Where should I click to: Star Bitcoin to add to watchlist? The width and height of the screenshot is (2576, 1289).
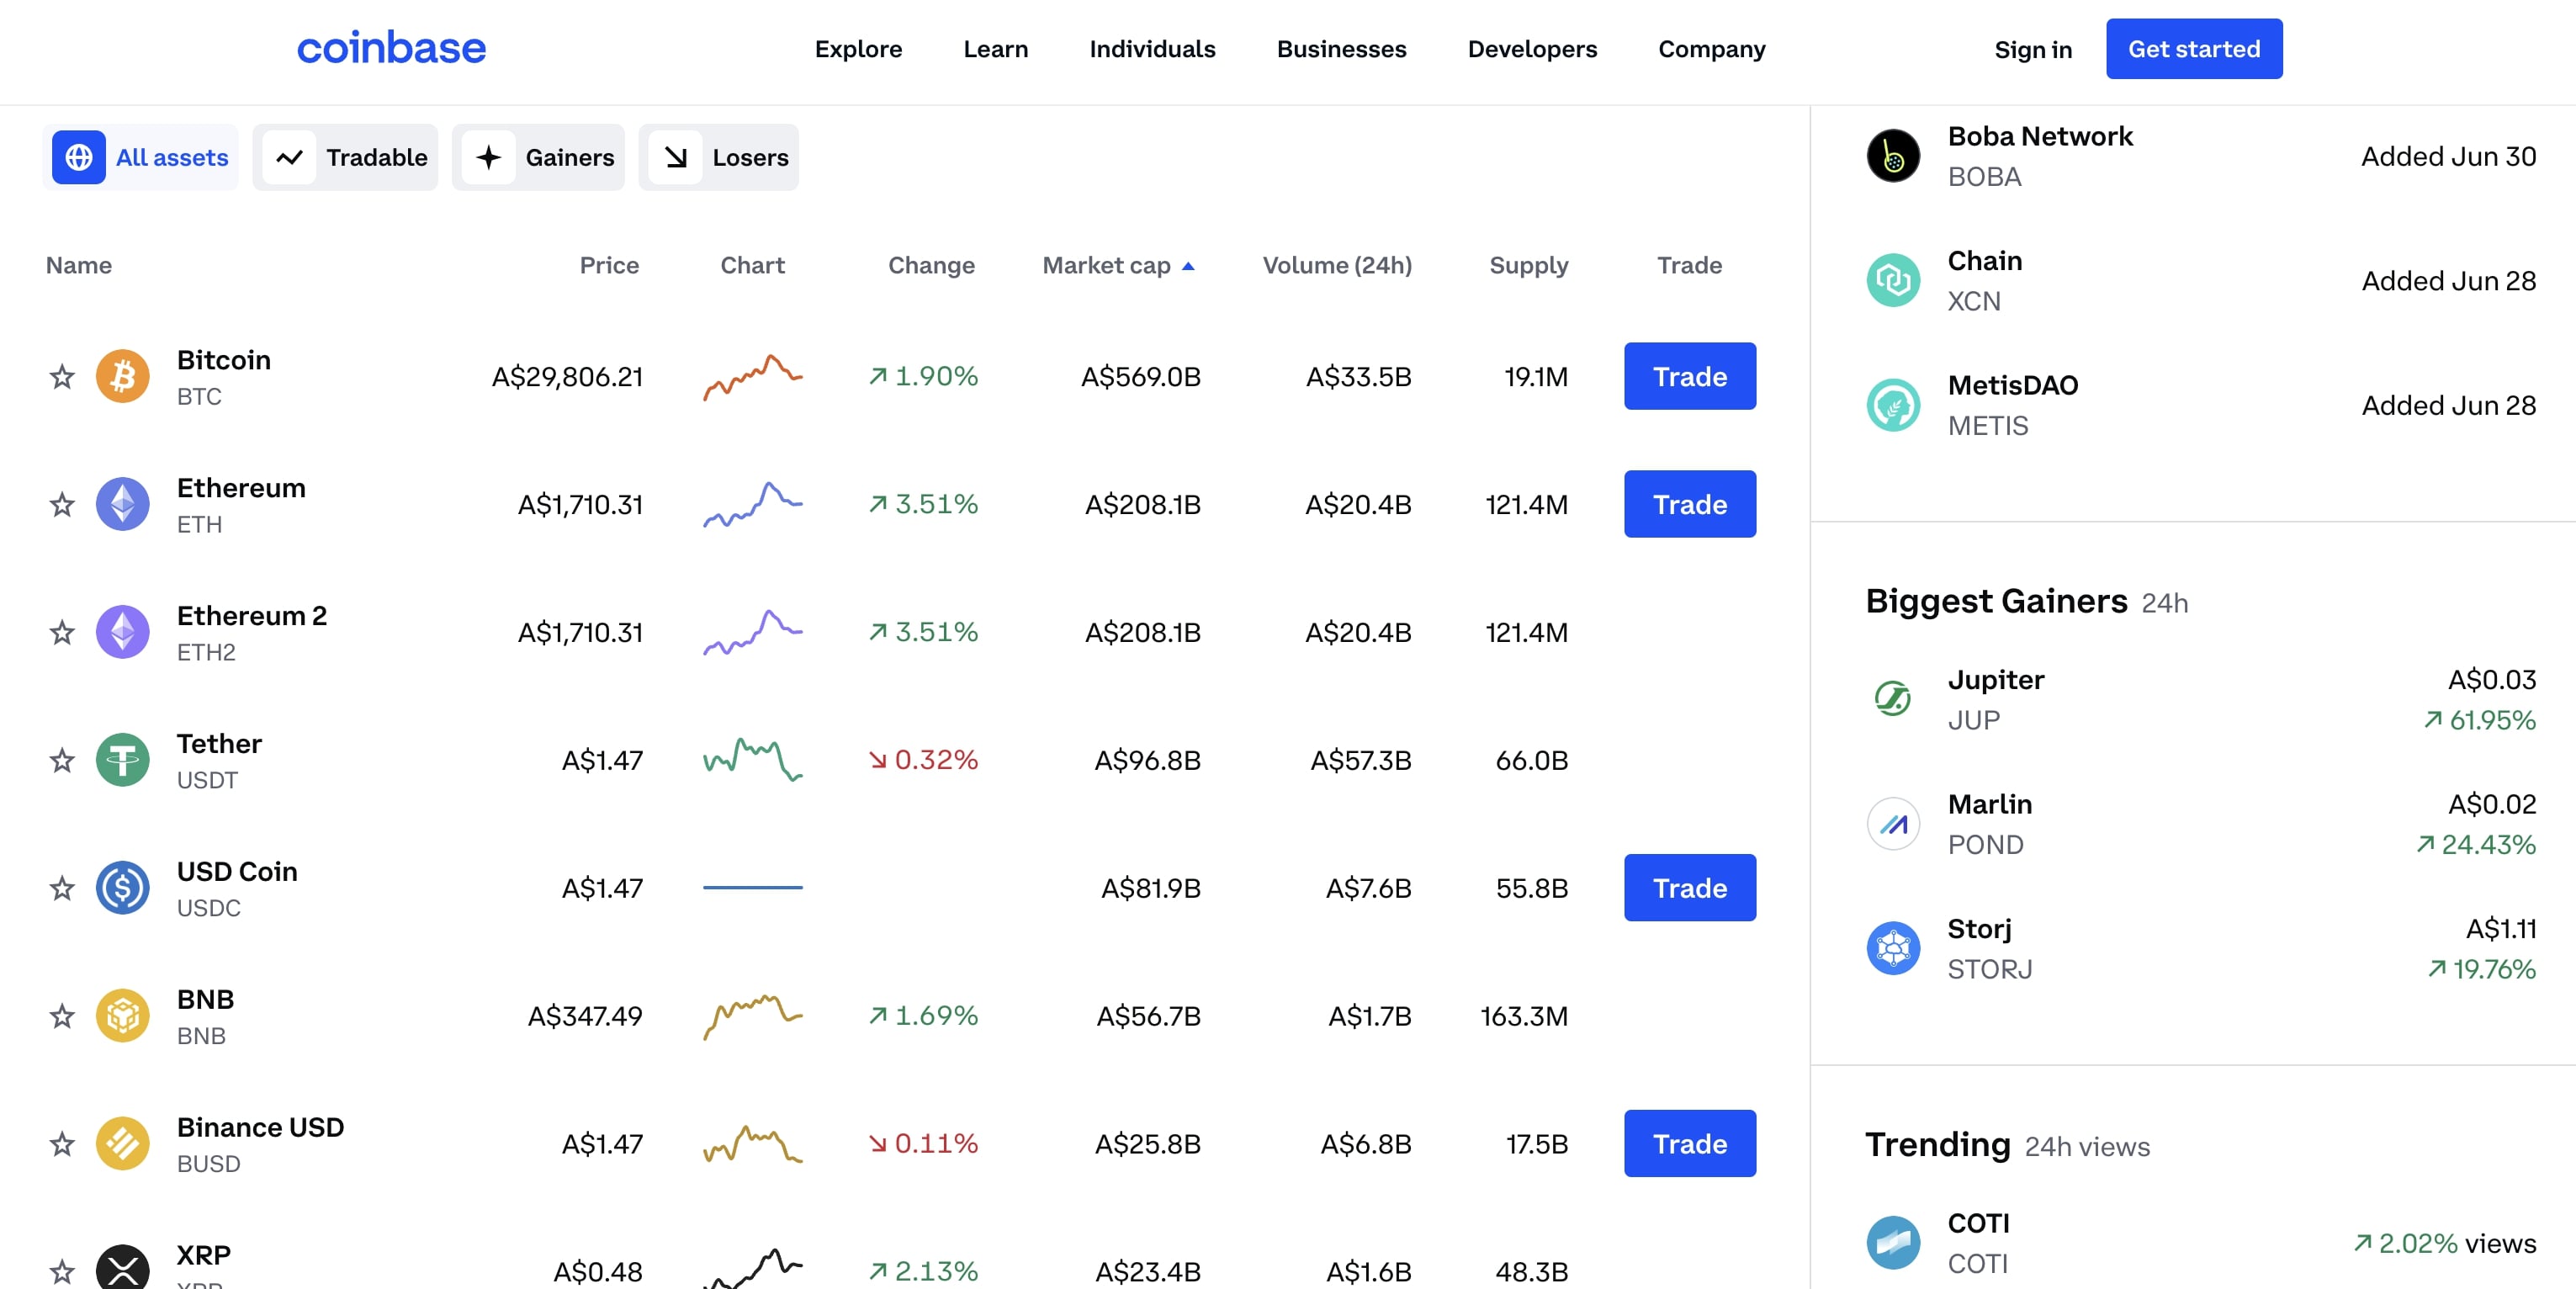coord(62,377)
